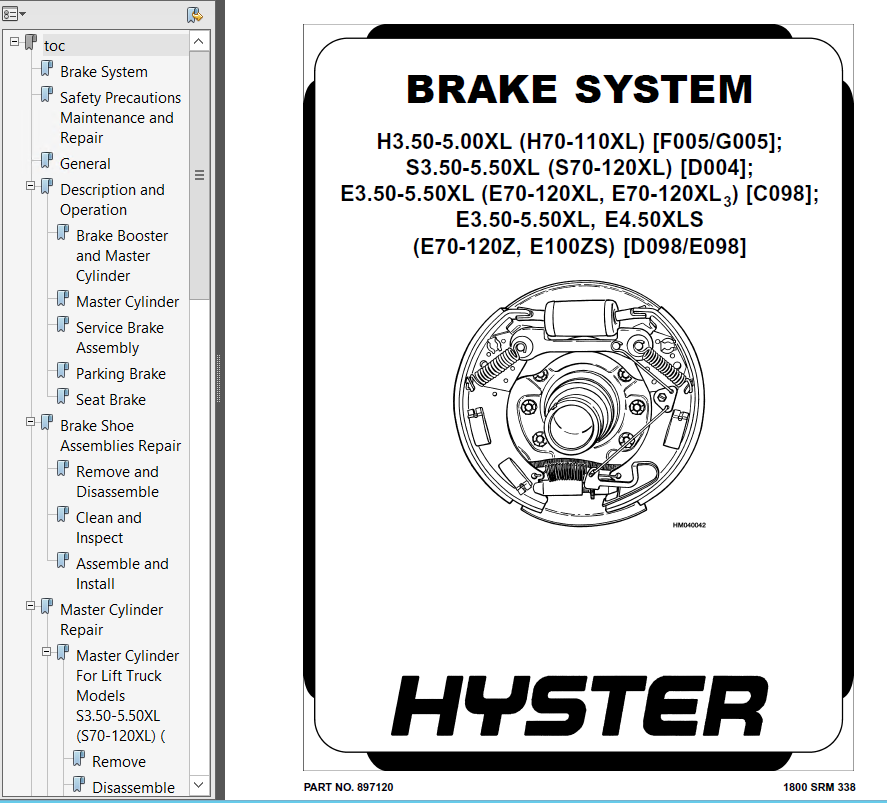
Task: Click the navigation pane splitter grip handle
Action: pyautogui.click(x=218, y=378)
